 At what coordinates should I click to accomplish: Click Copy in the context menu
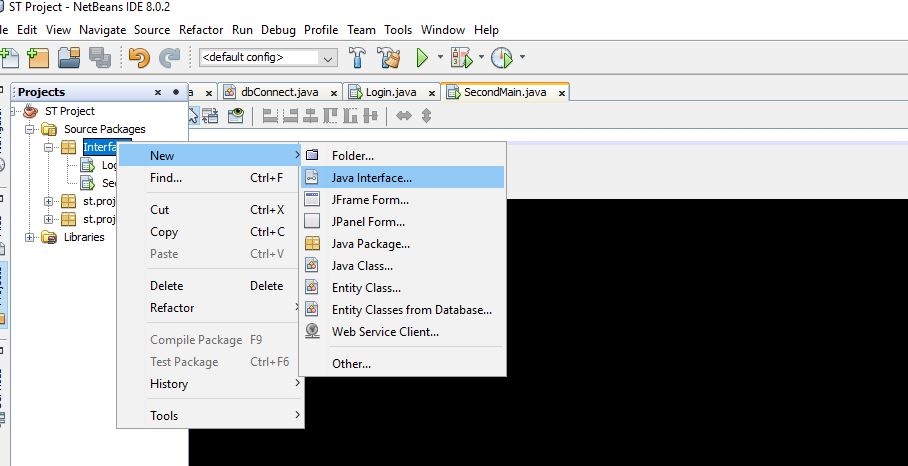pyautogui.click(x=211, y=232)
